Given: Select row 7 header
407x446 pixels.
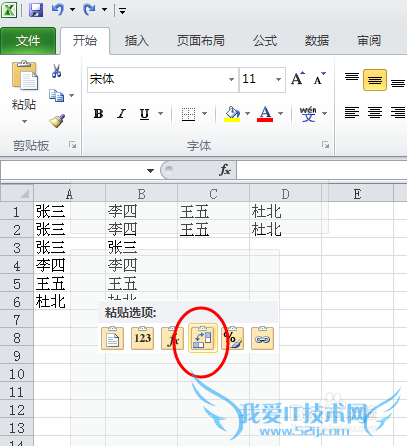Looking at the screenshot, I should click(17, 320).
